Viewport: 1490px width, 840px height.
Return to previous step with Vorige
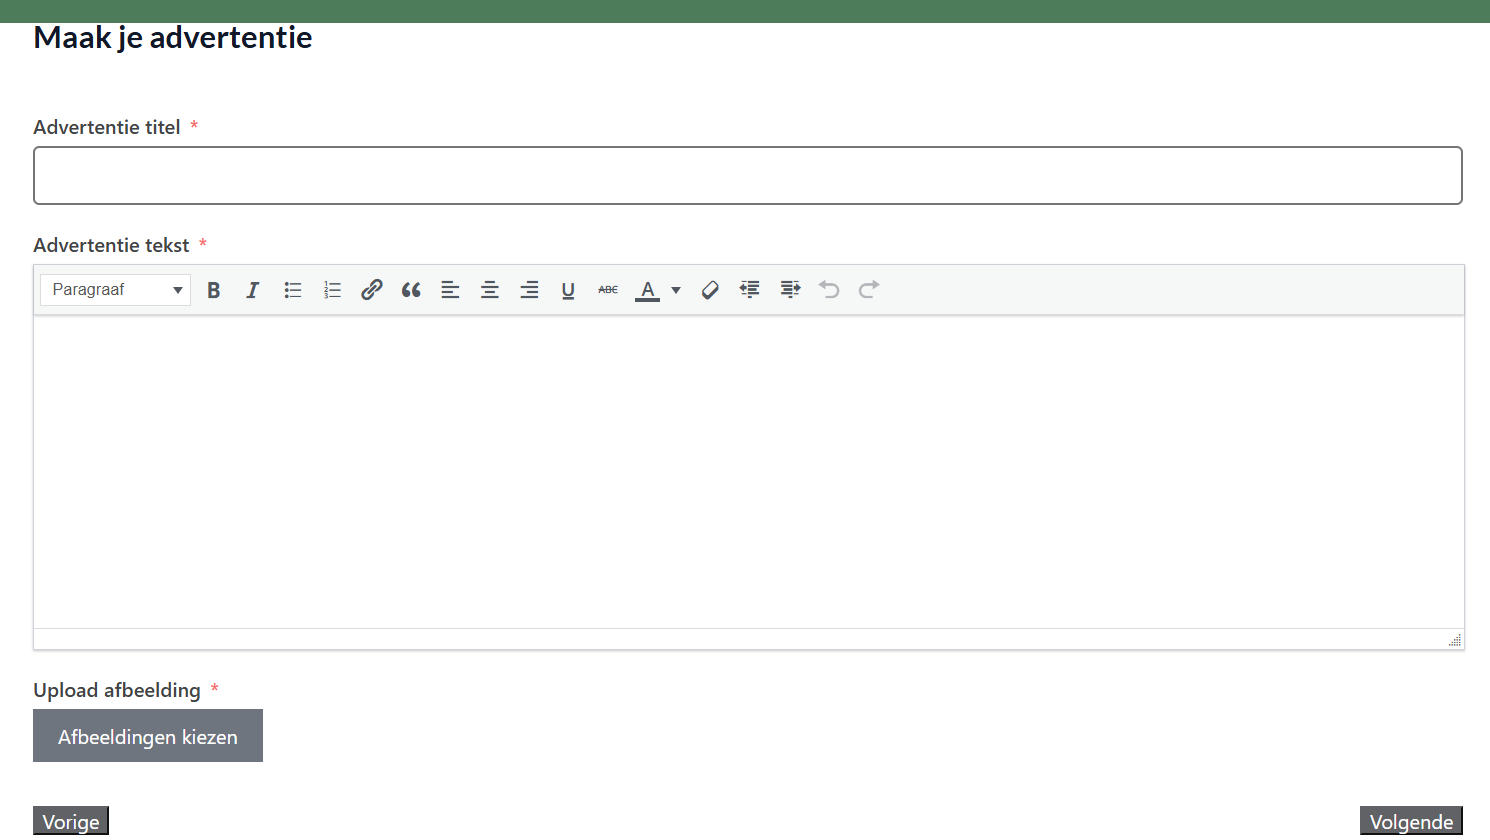(x=71, y=821)
